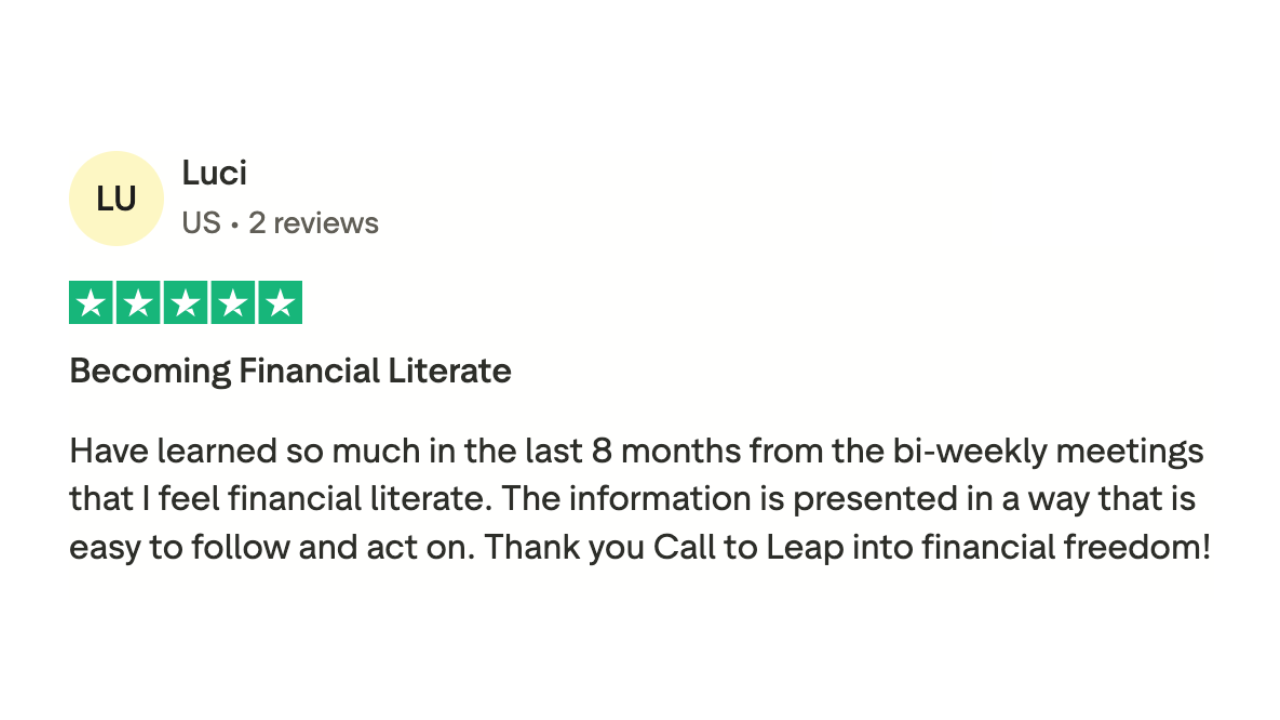Click 'that I feel financial literate' sentence
Image resolution: width=1280 pixels, height=720 pixels.
click(280, 499)
